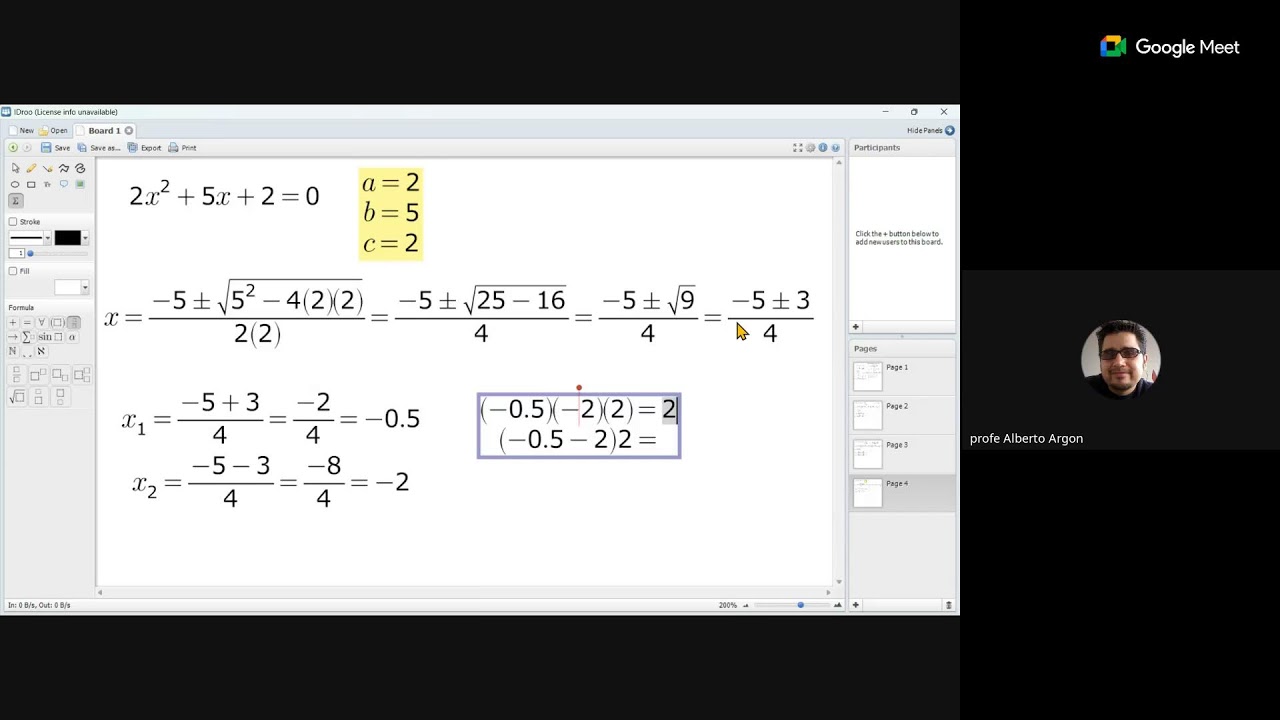Click Hide Panels button
1280x720 pixels.
click(930, 131)
